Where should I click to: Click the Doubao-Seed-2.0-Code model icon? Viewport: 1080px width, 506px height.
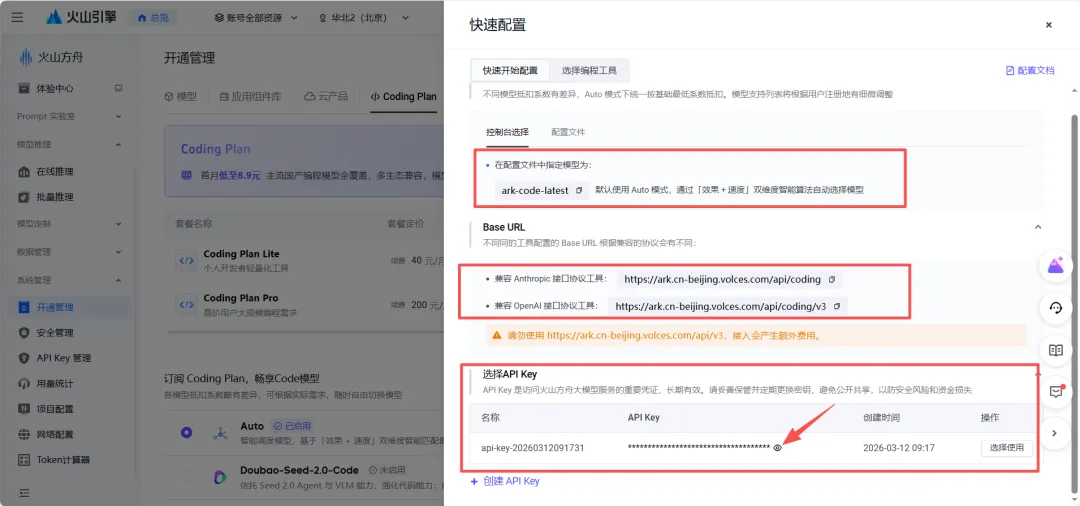(x=220, y=476)
